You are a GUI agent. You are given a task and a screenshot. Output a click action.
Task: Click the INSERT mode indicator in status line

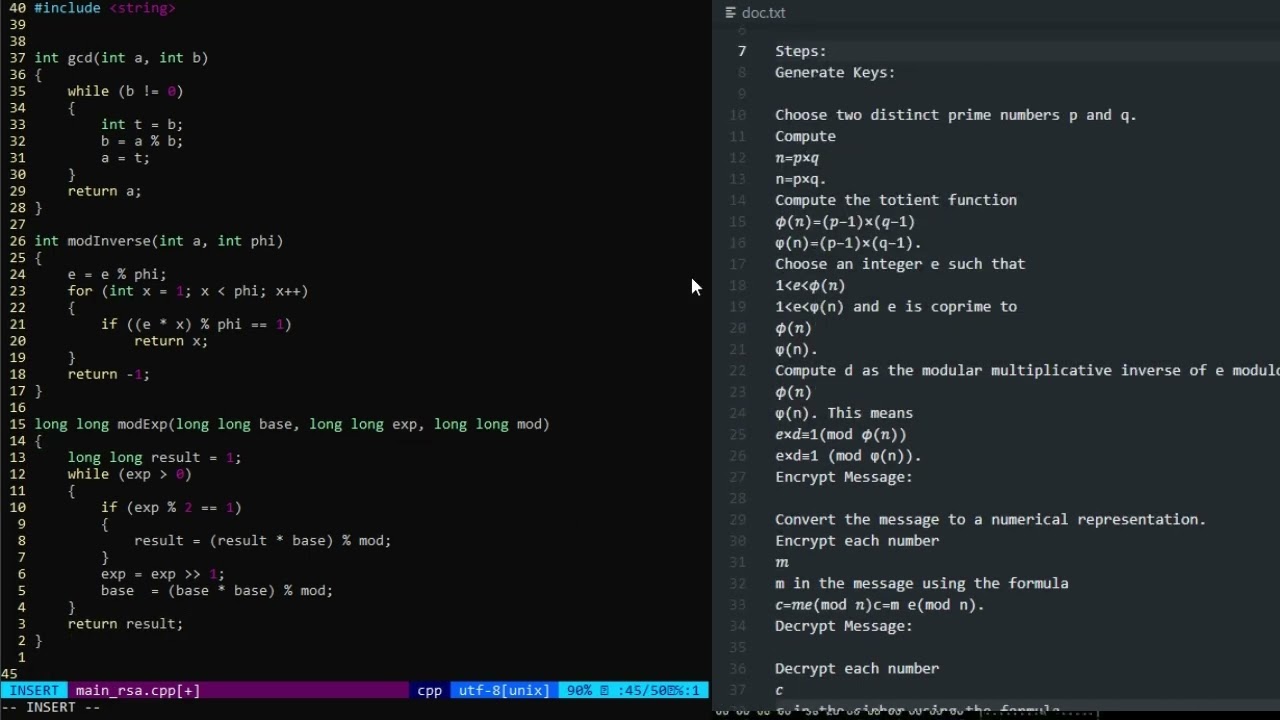pyautogui.click(x=34, y=690)
